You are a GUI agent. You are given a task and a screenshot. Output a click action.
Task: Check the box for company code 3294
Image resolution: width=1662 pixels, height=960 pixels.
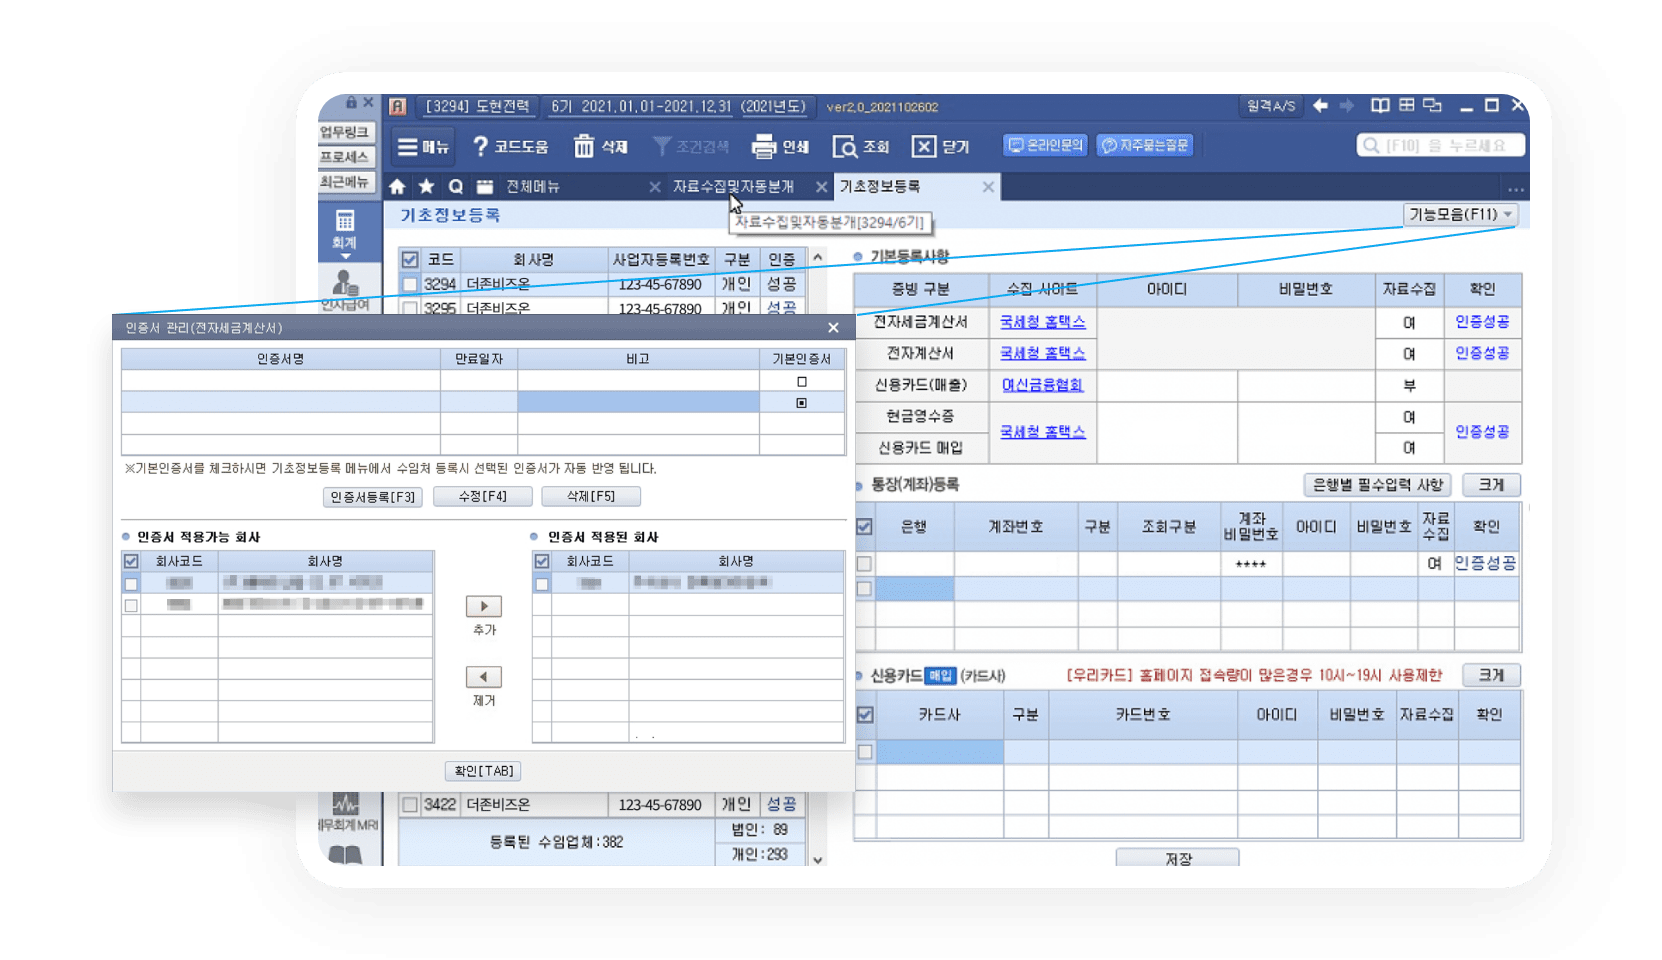click(x=409, y=285)
